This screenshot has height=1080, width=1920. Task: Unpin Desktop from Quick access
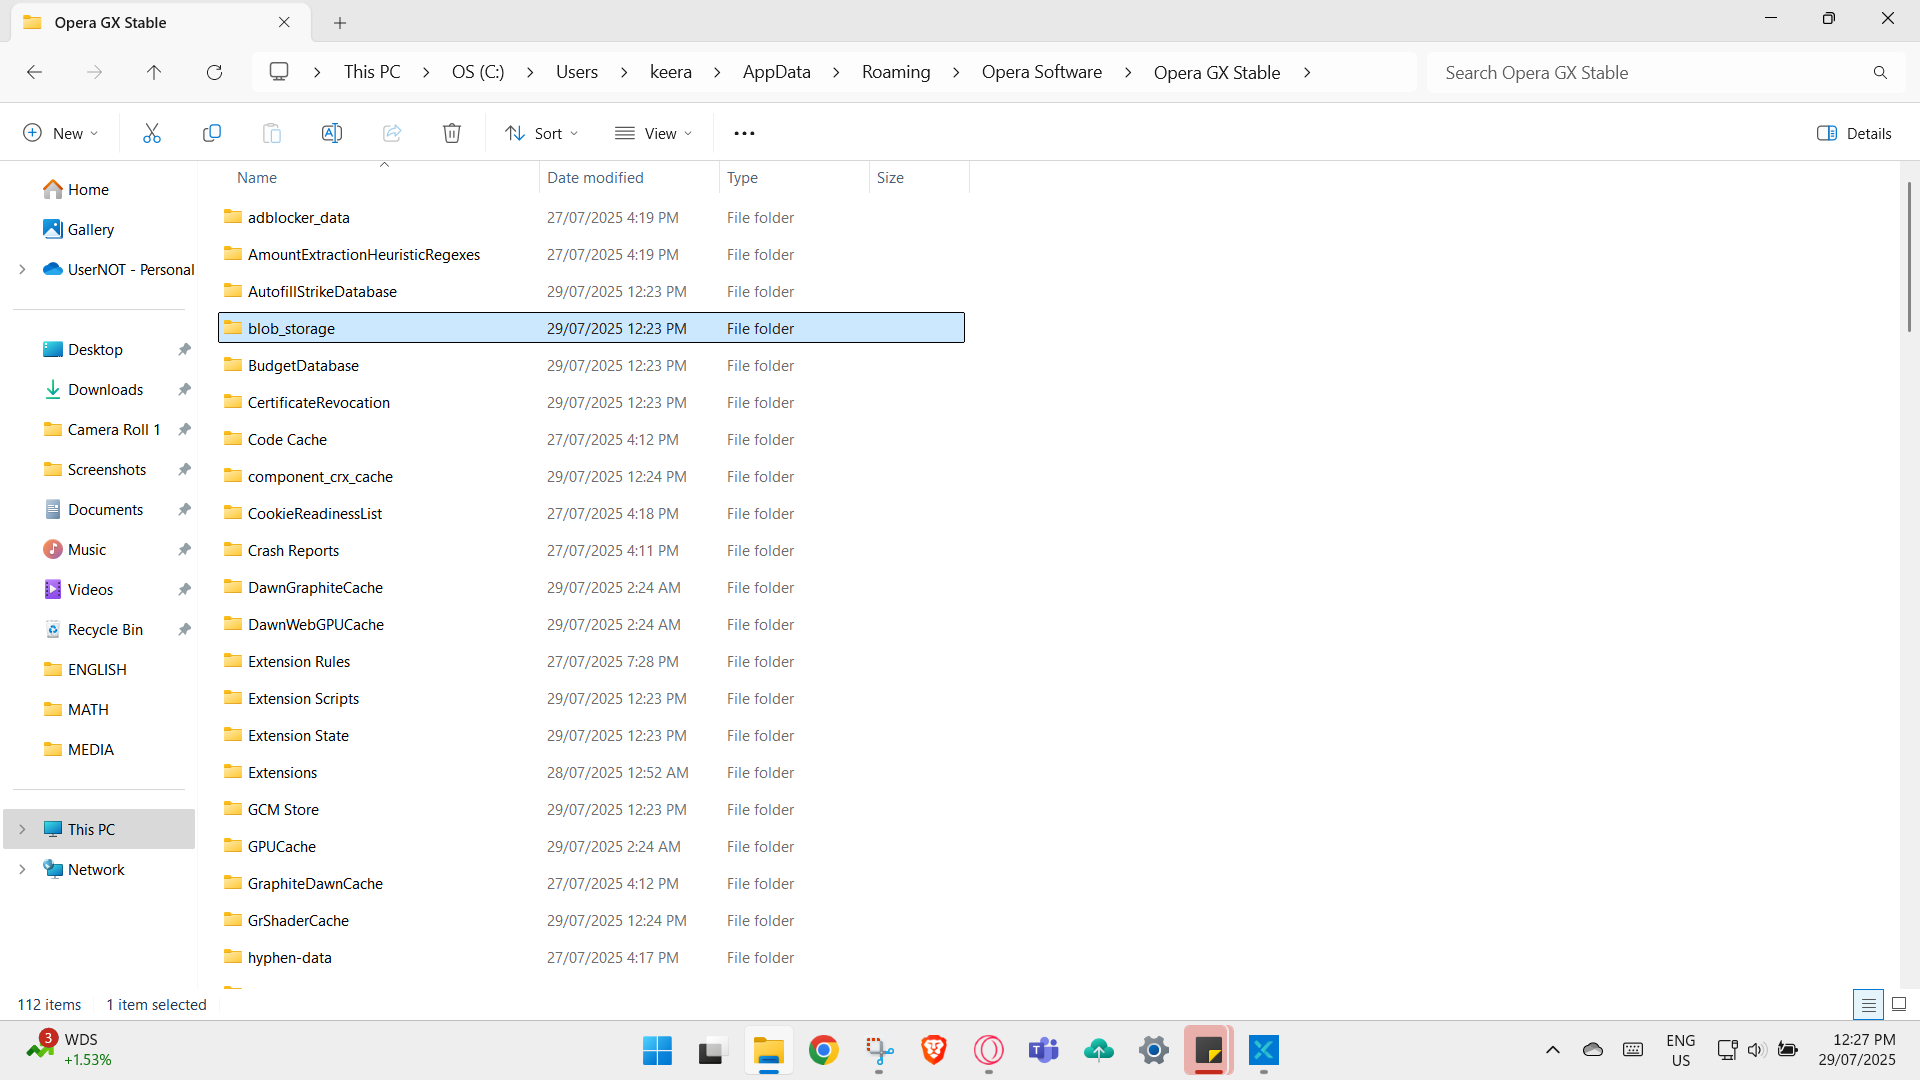184,349
